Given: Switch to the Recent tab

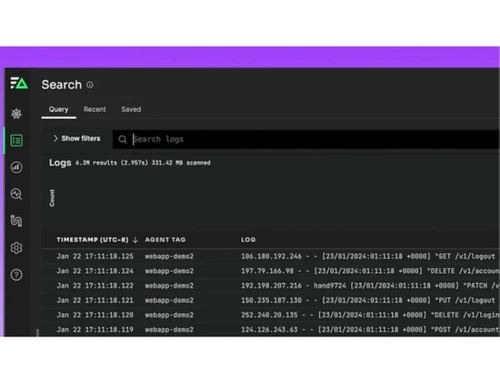Looking at the screenshot, I should coord(95,109).
